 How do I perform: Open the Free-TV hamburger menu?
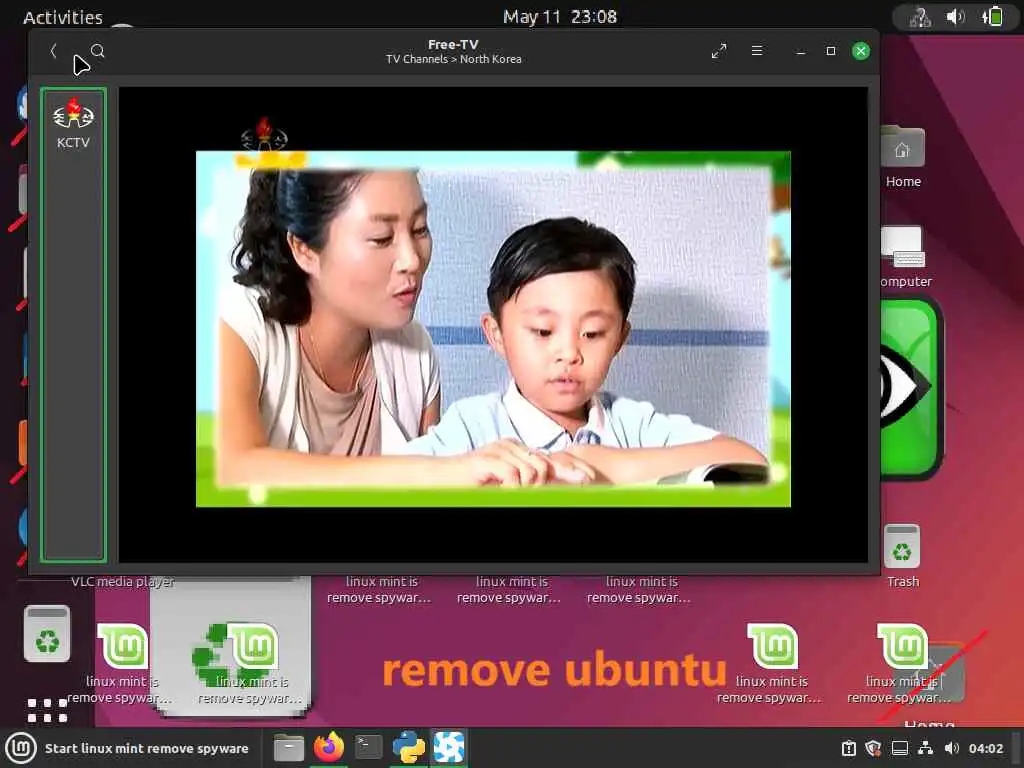[x=757, y=50]
